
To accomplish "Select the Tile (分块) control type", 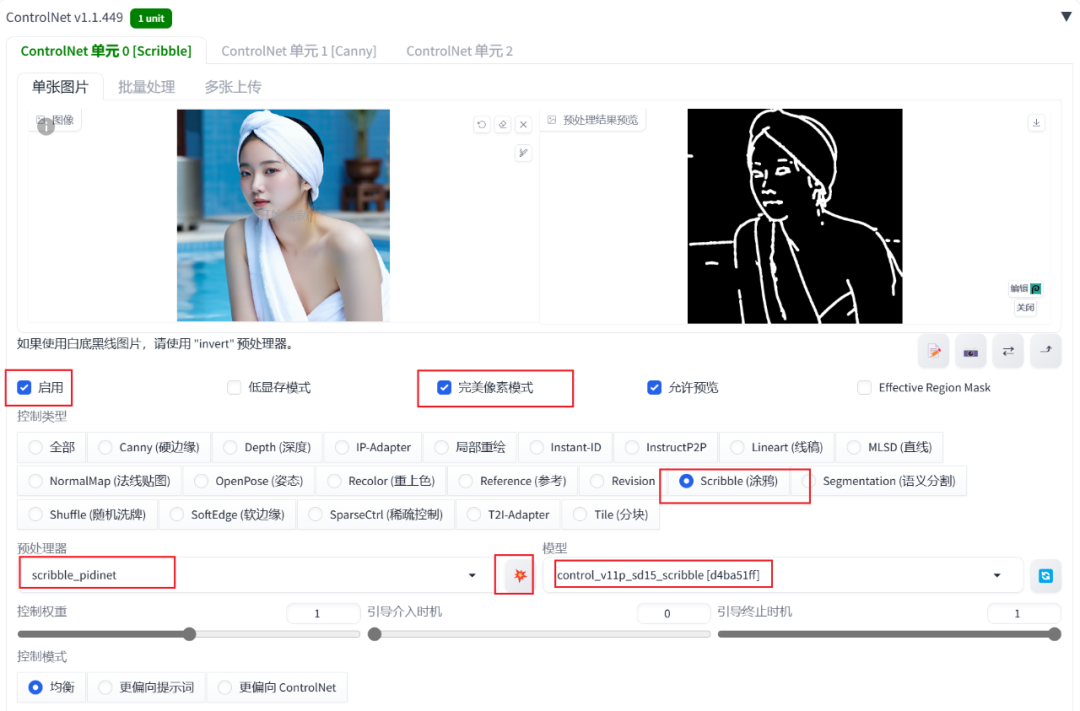I will pos(611,515).
